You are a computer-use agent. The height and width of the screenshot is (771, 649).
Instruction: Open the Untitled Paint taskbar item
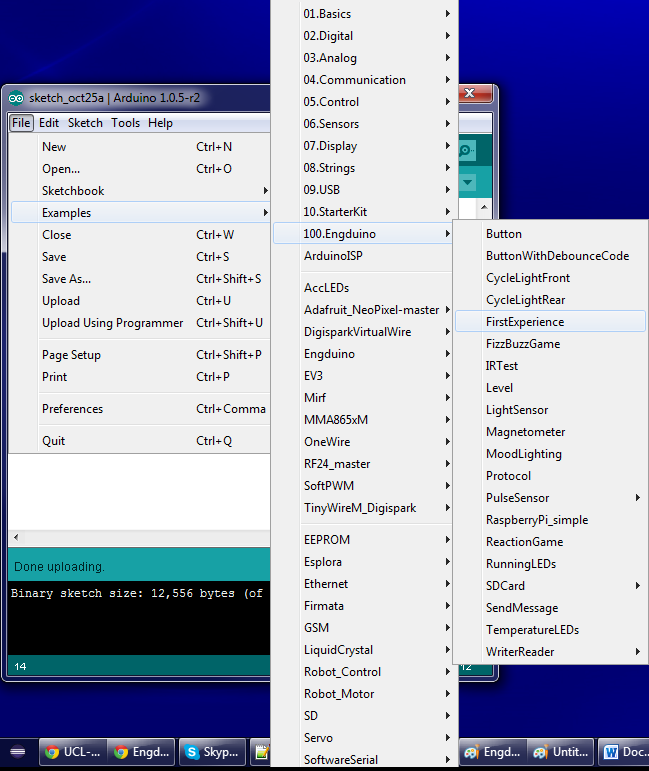560,752
